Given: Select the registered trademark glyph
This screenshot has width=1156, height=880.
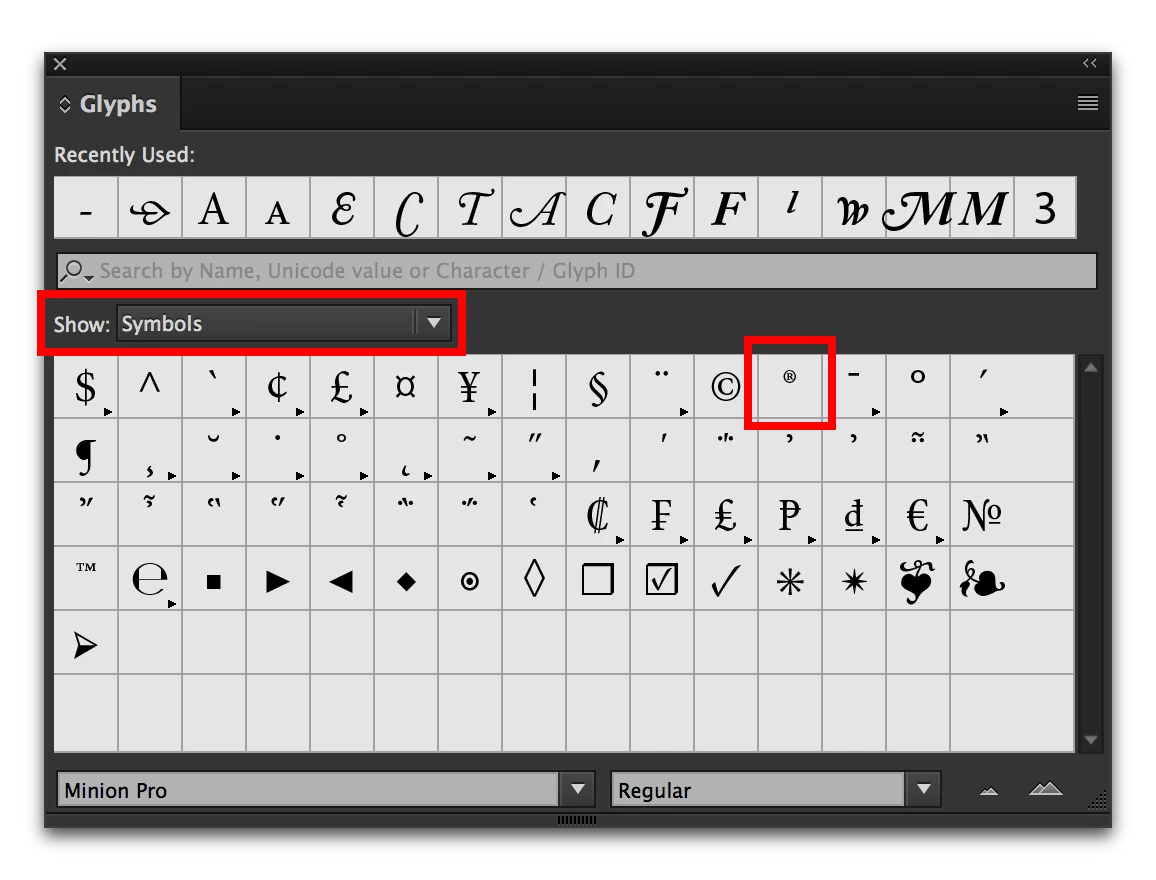Looking at the screenshot, I should 790,386.
